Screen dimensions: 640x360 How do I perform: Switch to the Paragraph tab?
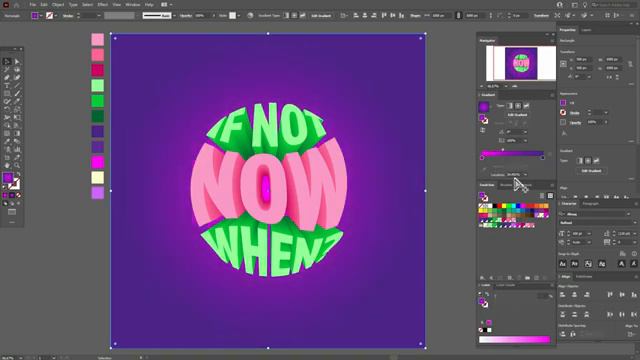[x=590, y=203]
